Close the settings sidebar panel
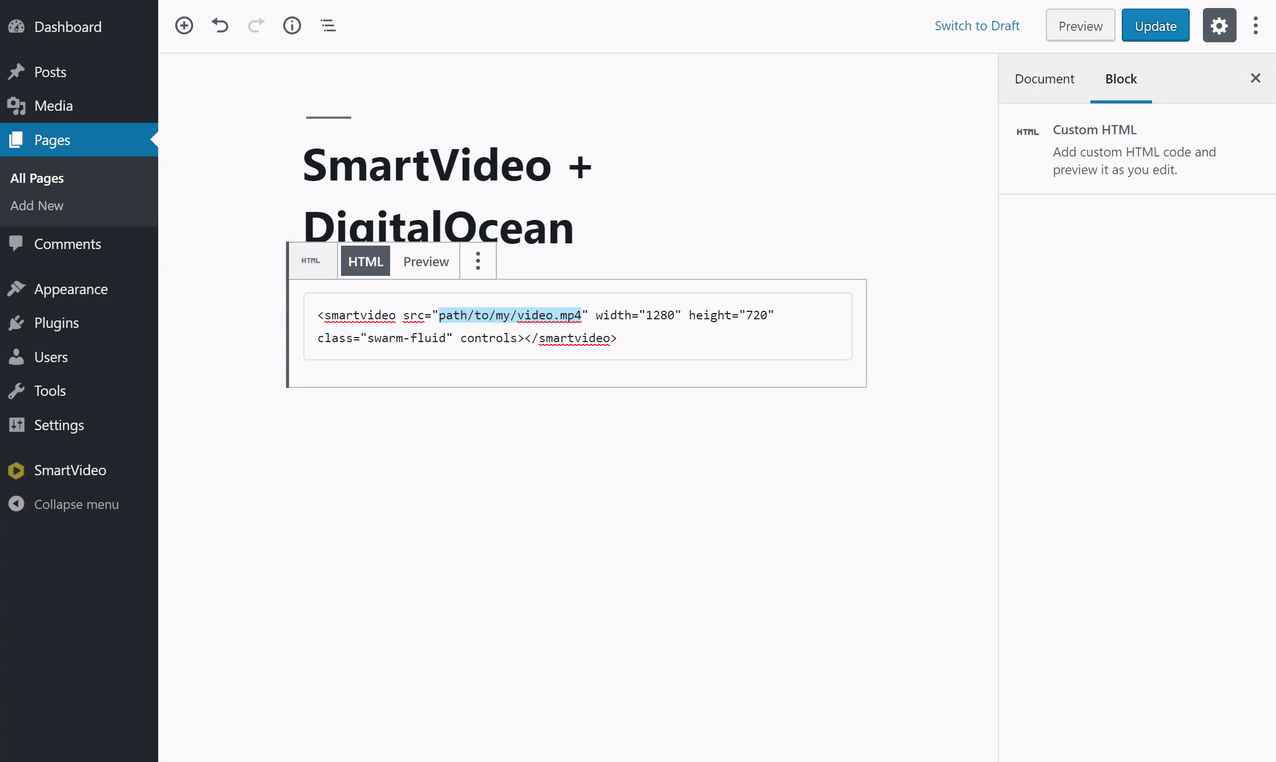Viewport: 1276px width, 762px height. (x=1256, y=78)
